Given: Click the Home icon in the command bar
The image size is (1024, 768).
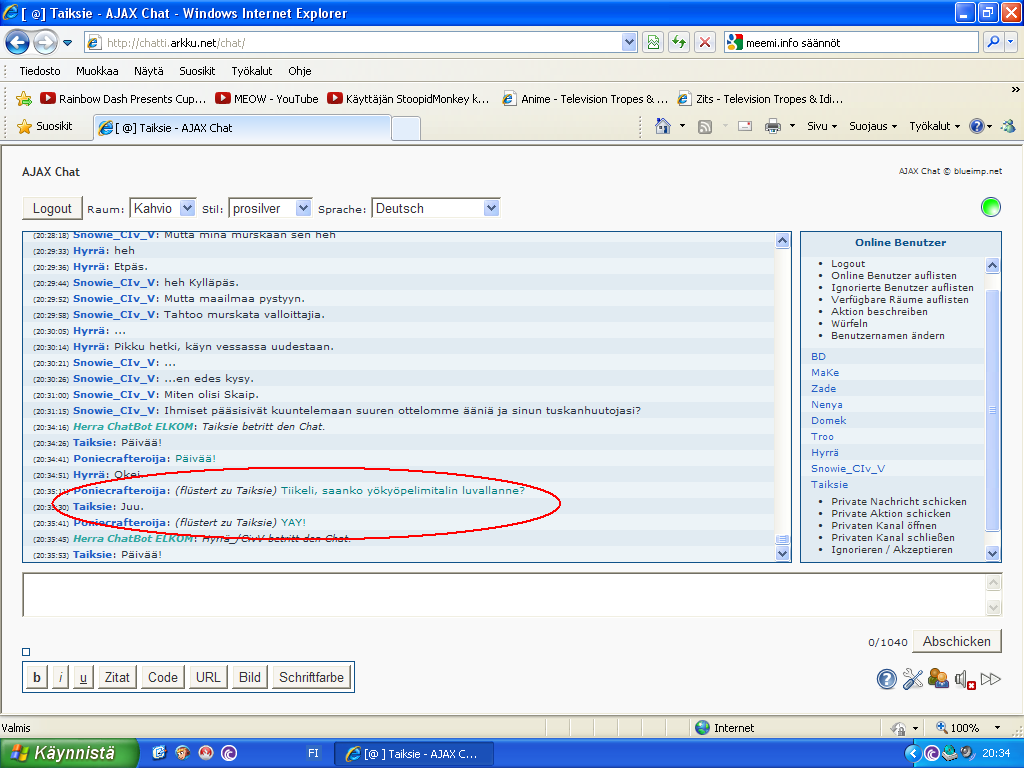Looking at the screenshot, I should [x=663, y=126].
